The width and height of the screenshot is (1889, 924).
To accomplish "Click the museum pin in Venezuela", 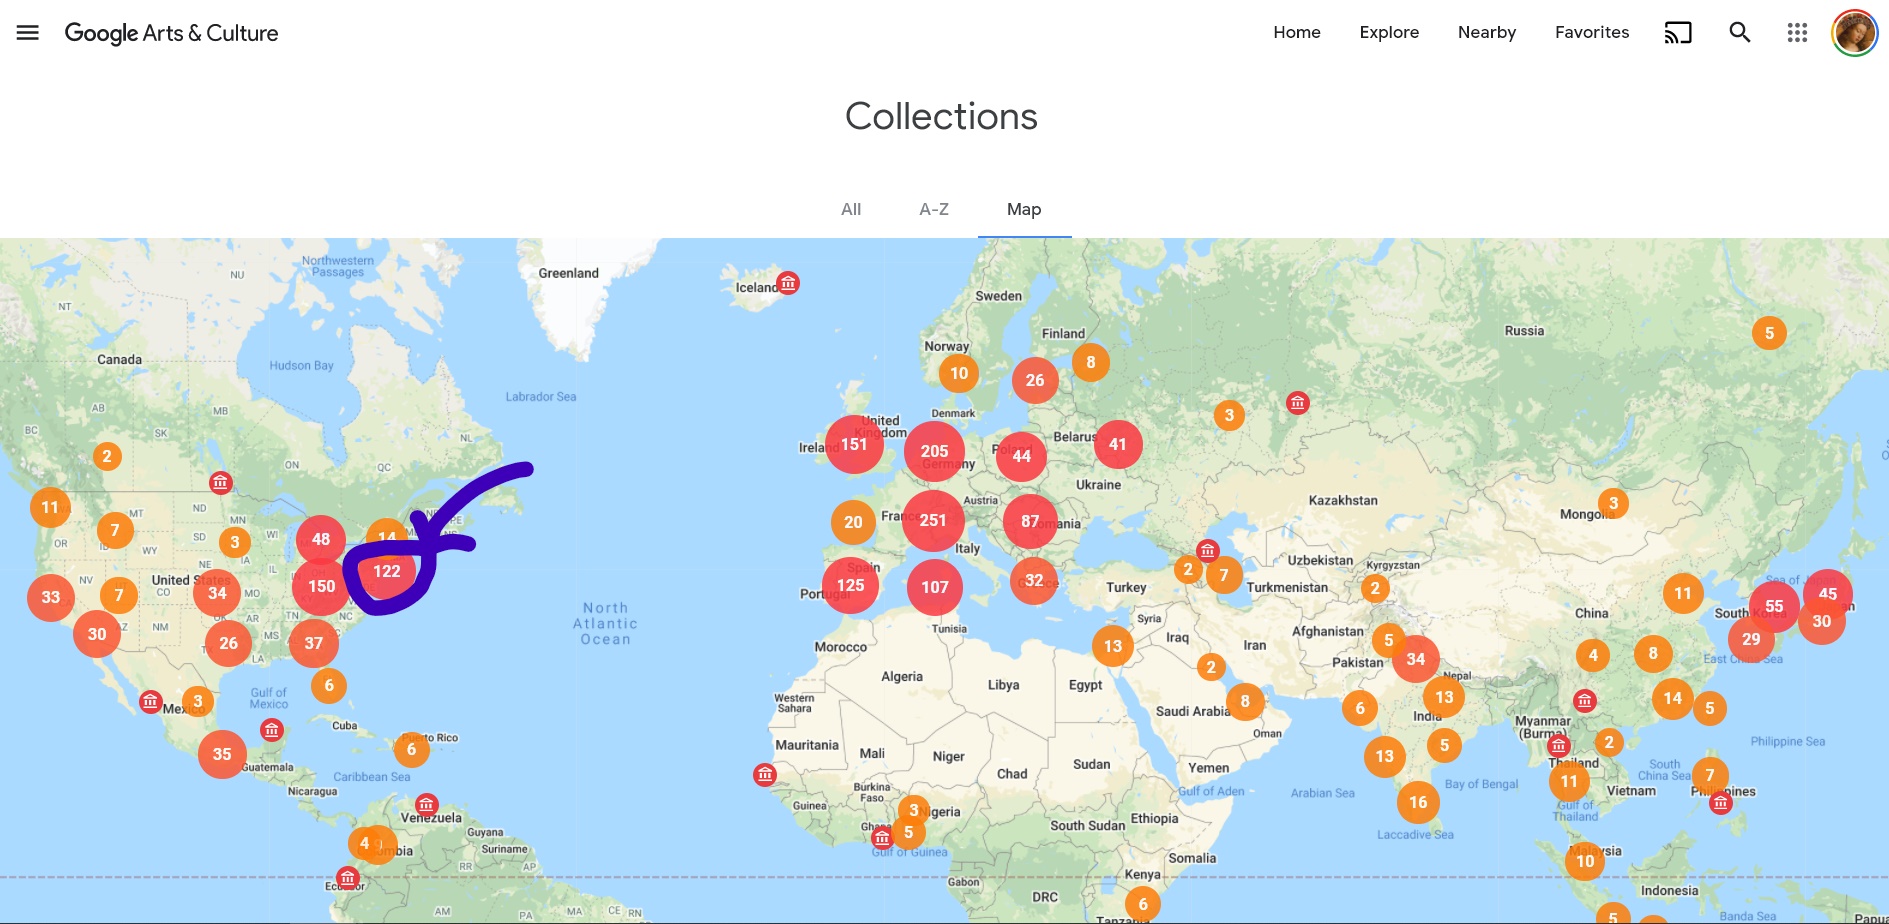I will [x=427, y=805].
